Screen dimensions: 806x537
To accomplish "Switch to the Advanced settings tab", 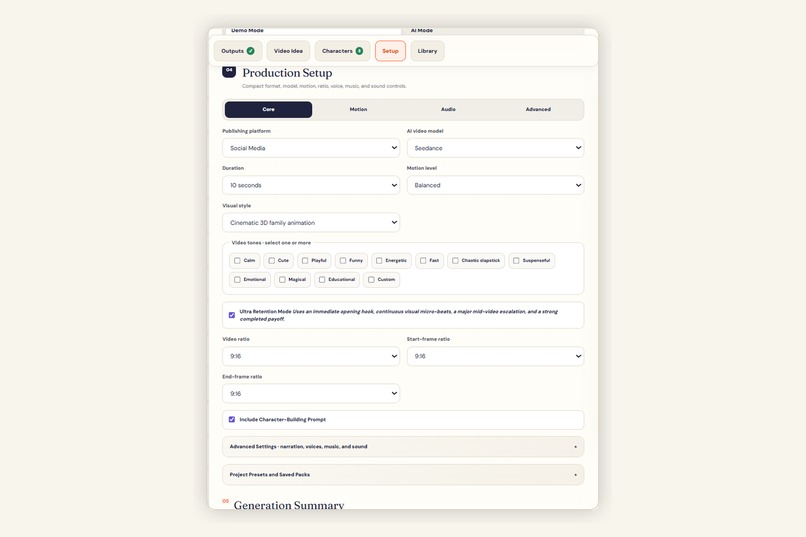I will click(x=538, y=109).
